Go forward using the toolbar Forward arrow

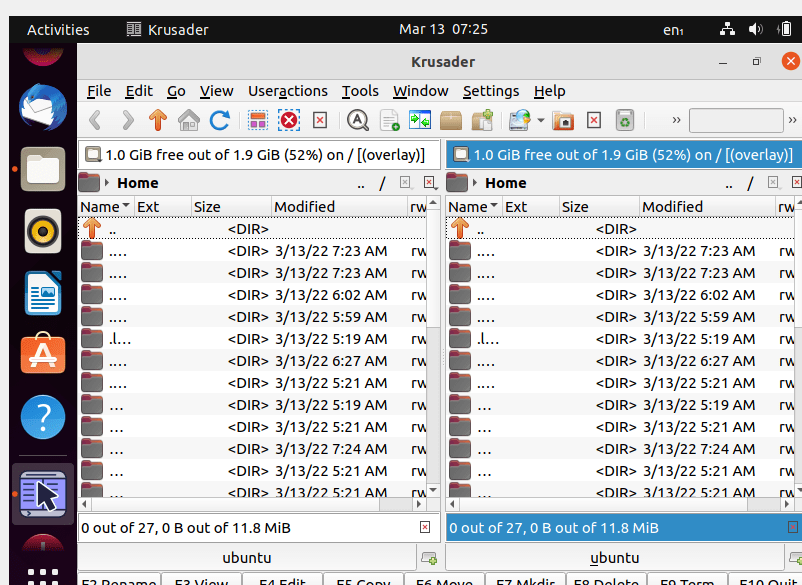tap(127, 121)
